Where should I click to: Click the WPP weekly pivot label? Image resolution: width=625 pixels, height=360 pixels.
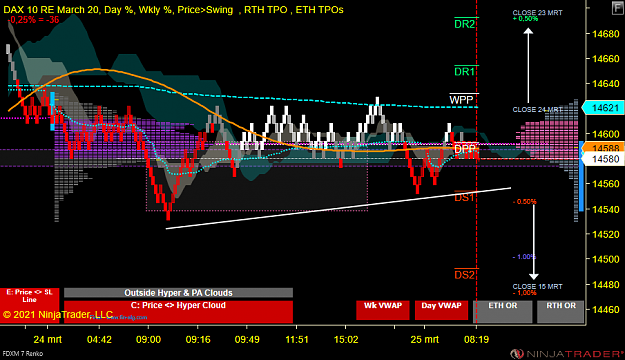click(x=462, y=100)
